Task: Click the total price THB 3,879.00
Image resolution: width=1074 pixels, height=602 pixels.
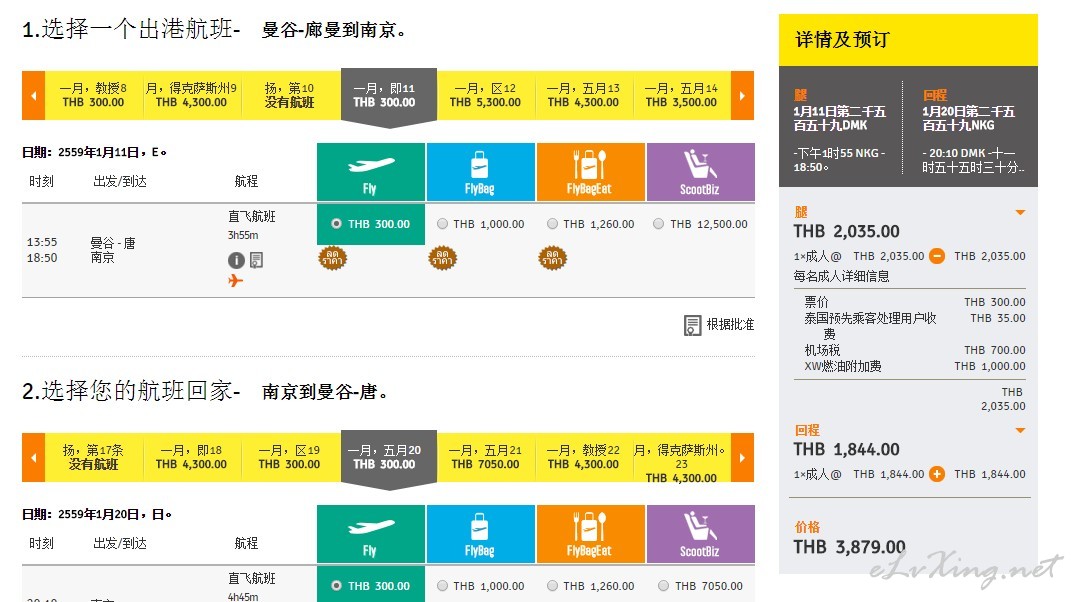Action: click(x=849, y=547)
